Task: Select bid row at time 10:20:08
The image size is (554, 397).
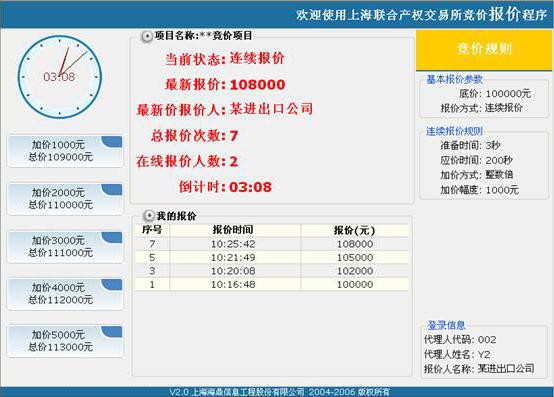Action: tap(272, 271)
